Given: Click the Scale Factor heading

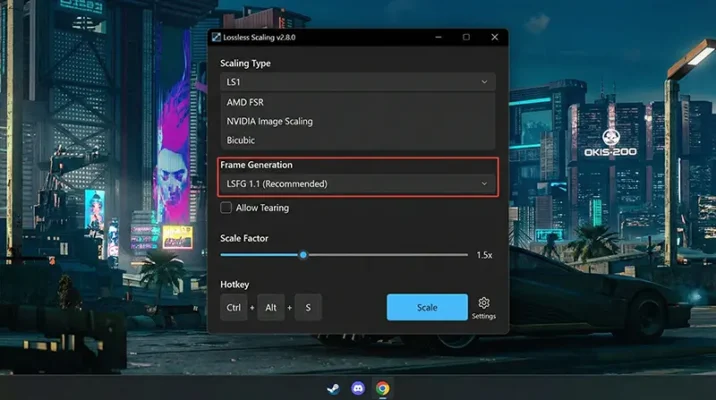Looking at the screenshot, I should [244, 238].
